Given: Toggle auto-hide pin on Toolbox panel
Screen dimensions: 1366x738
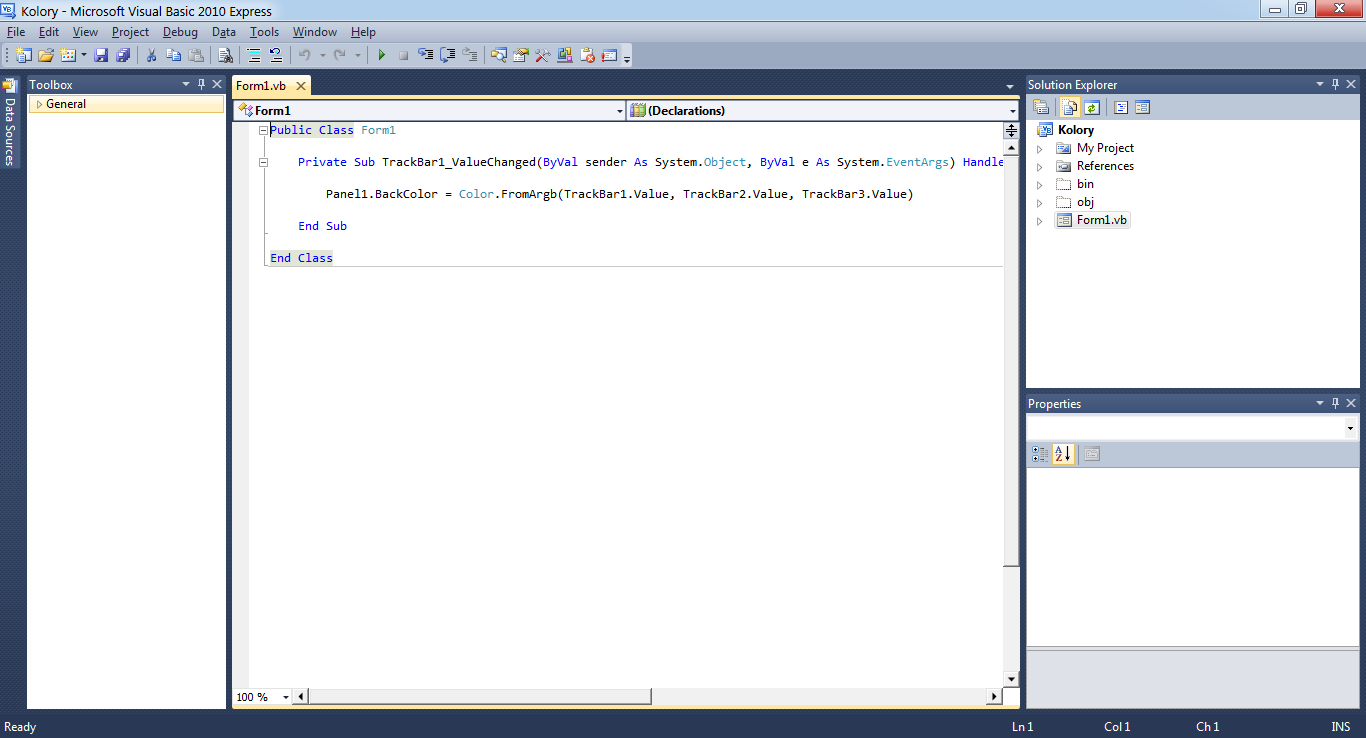Looking at the screenshot, I should 201,85.
